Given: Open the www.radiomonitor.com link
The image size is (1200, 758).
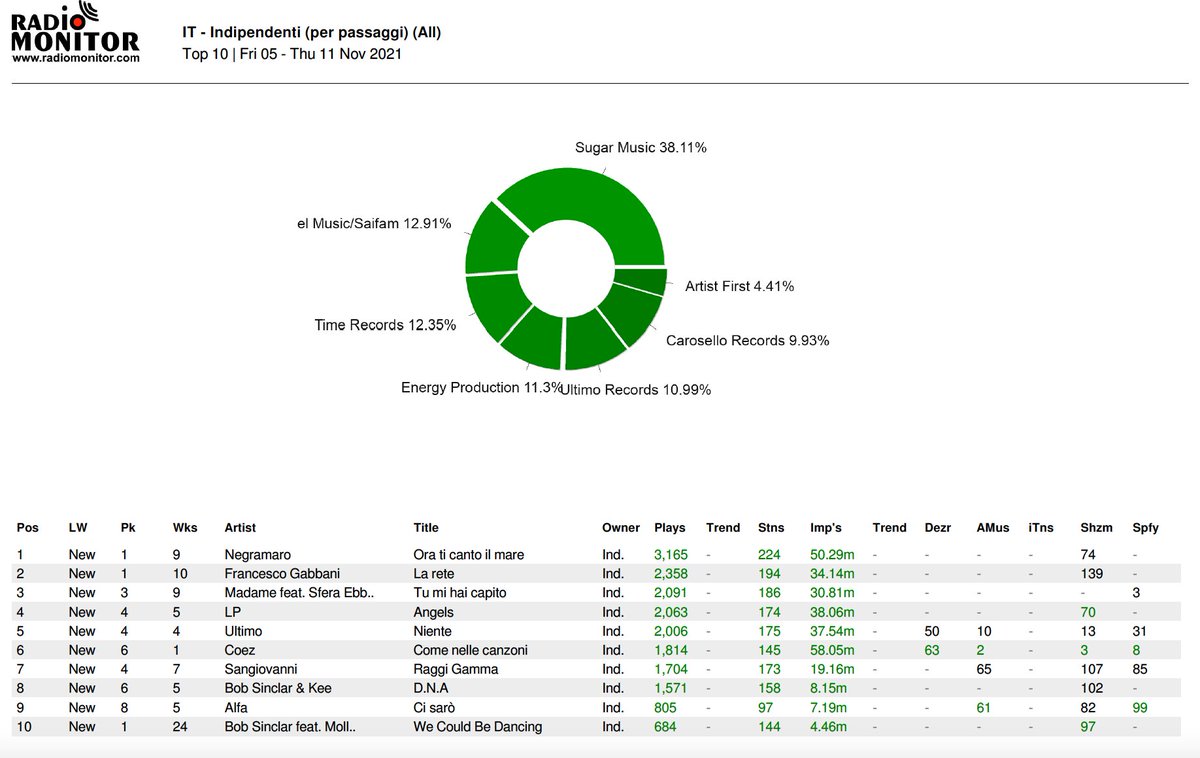Looking at the screenshot, I should [x=75, y=58].
